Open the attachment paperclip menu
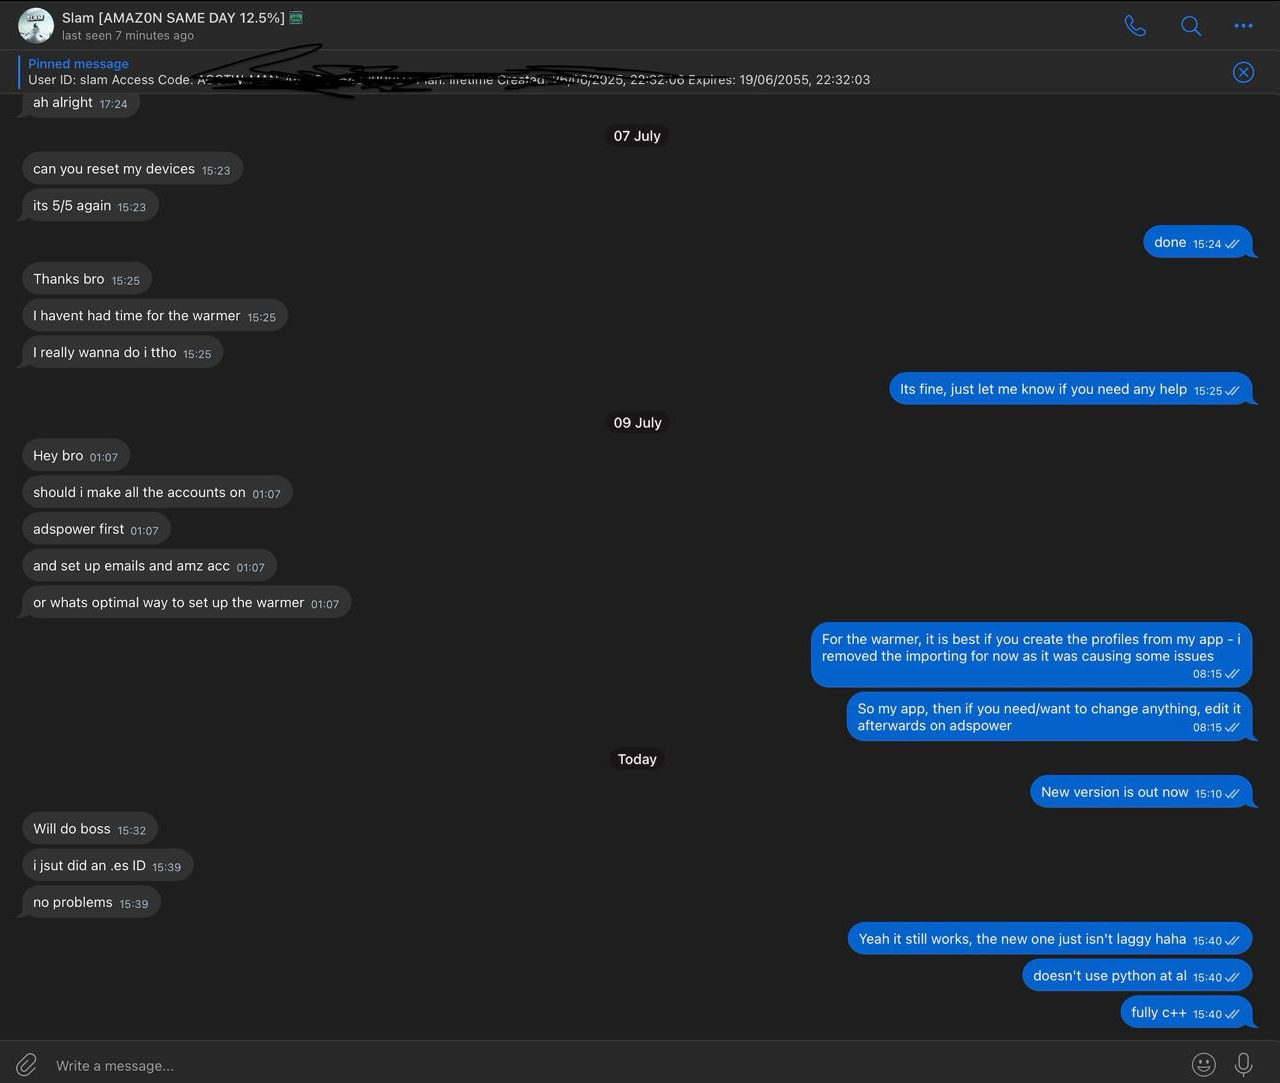The height and width of the screenshot is (1083, 1280). pyautogui.click(x=26, y=1065)
